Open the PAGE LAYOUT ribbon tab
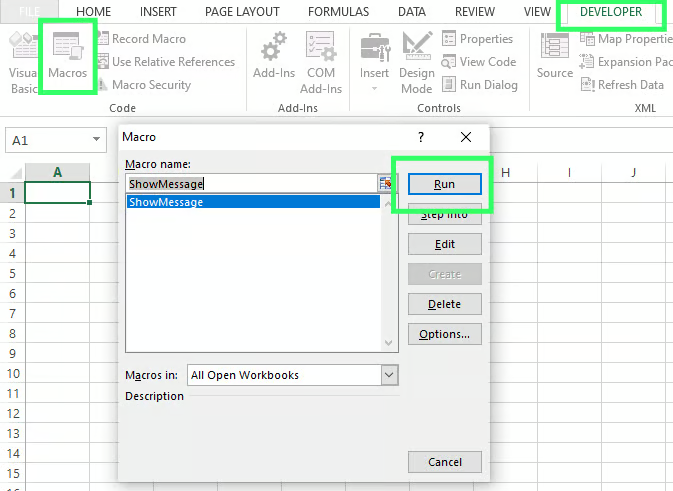This screenshot has height=491, width=673. point(243,12)
